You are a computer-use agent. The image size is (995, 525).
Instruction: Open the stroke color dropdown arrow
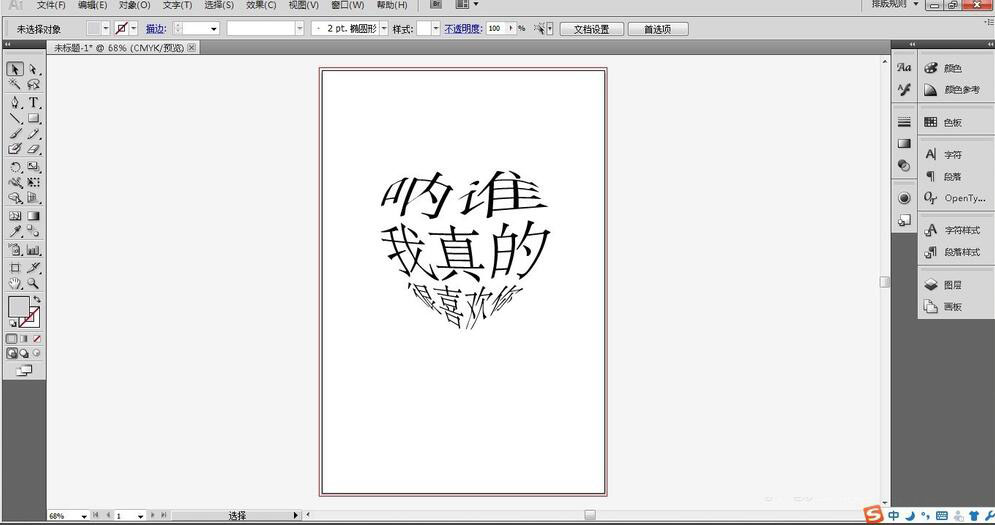[133, 29]
